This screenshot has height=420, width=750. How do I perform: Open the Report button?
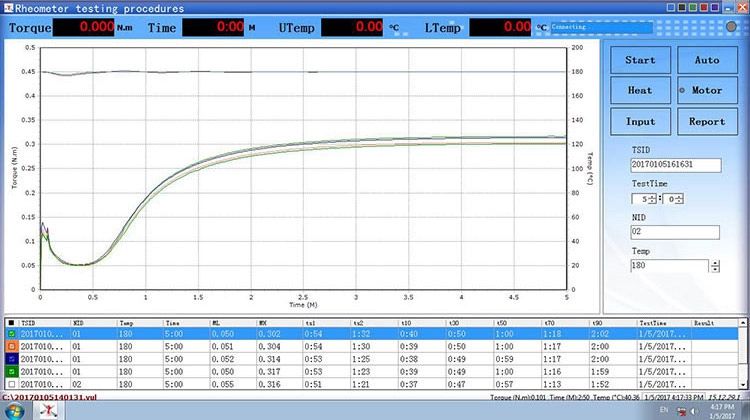point(706,121)
